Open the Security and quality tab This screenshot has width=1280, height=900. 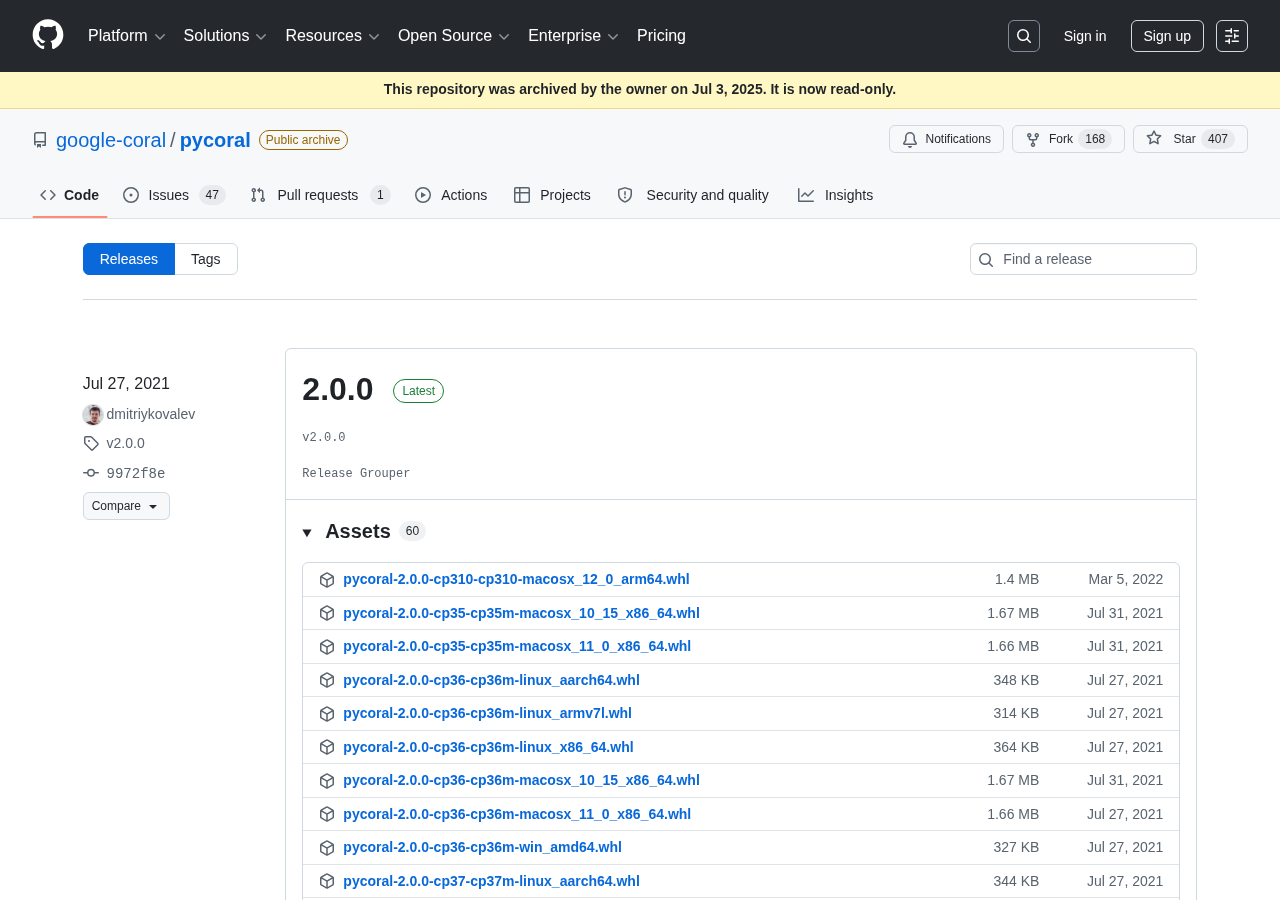(x=693, y=195)
